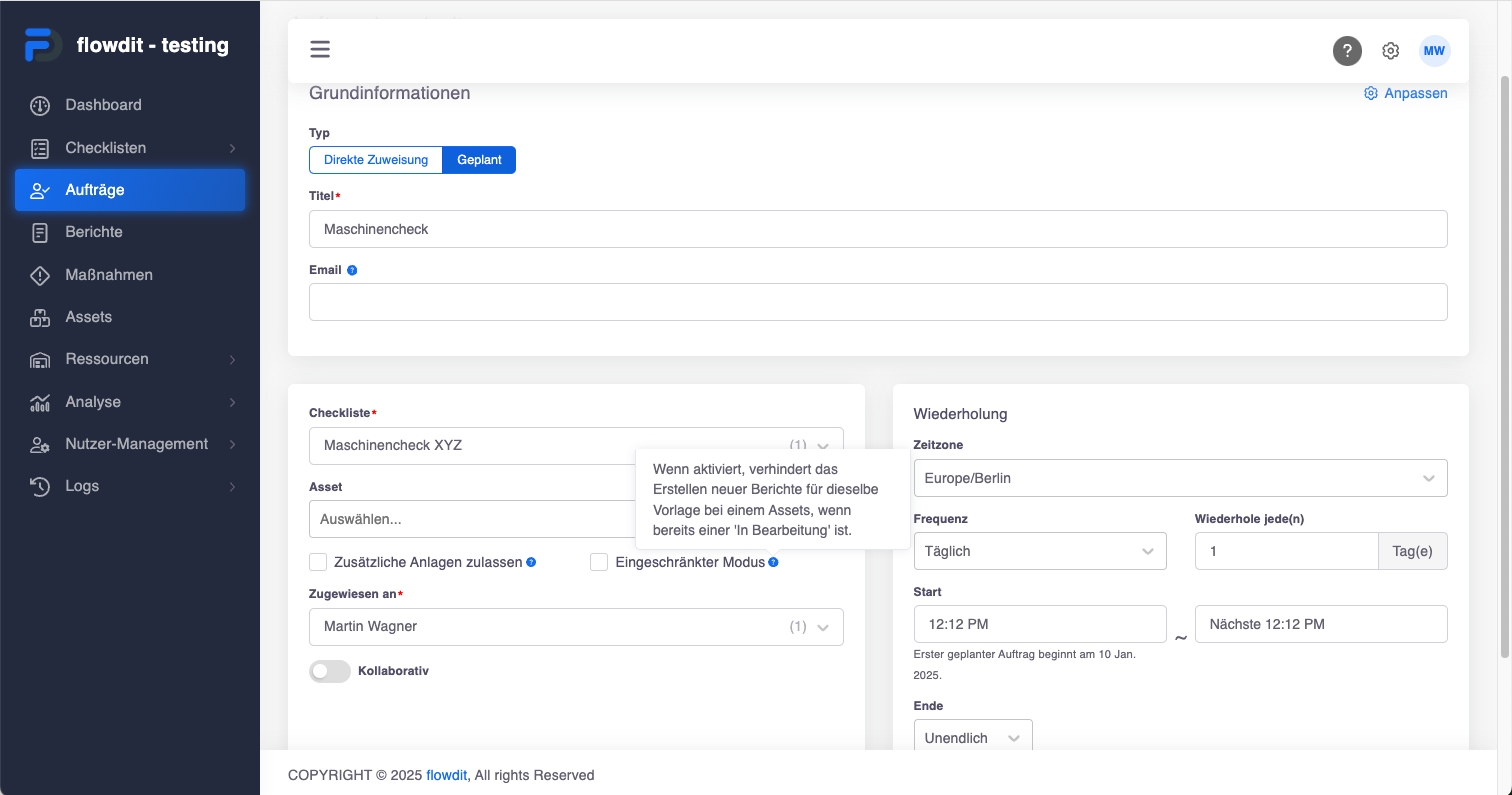Go to Berichte in the sidebar
The image size is (1512, 795).
coord(94,232)
